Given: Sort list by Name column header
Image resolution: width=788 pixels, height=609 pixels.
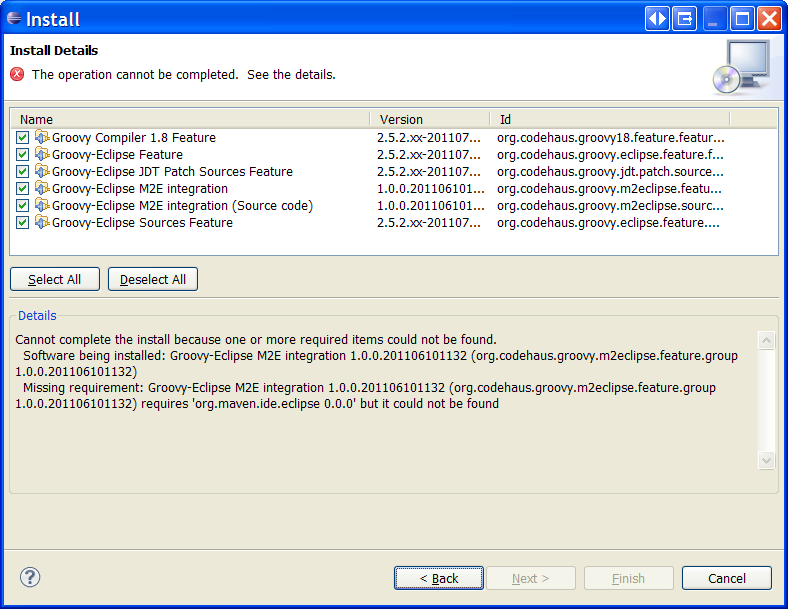Looking at the screenshot, I should 190,119.
